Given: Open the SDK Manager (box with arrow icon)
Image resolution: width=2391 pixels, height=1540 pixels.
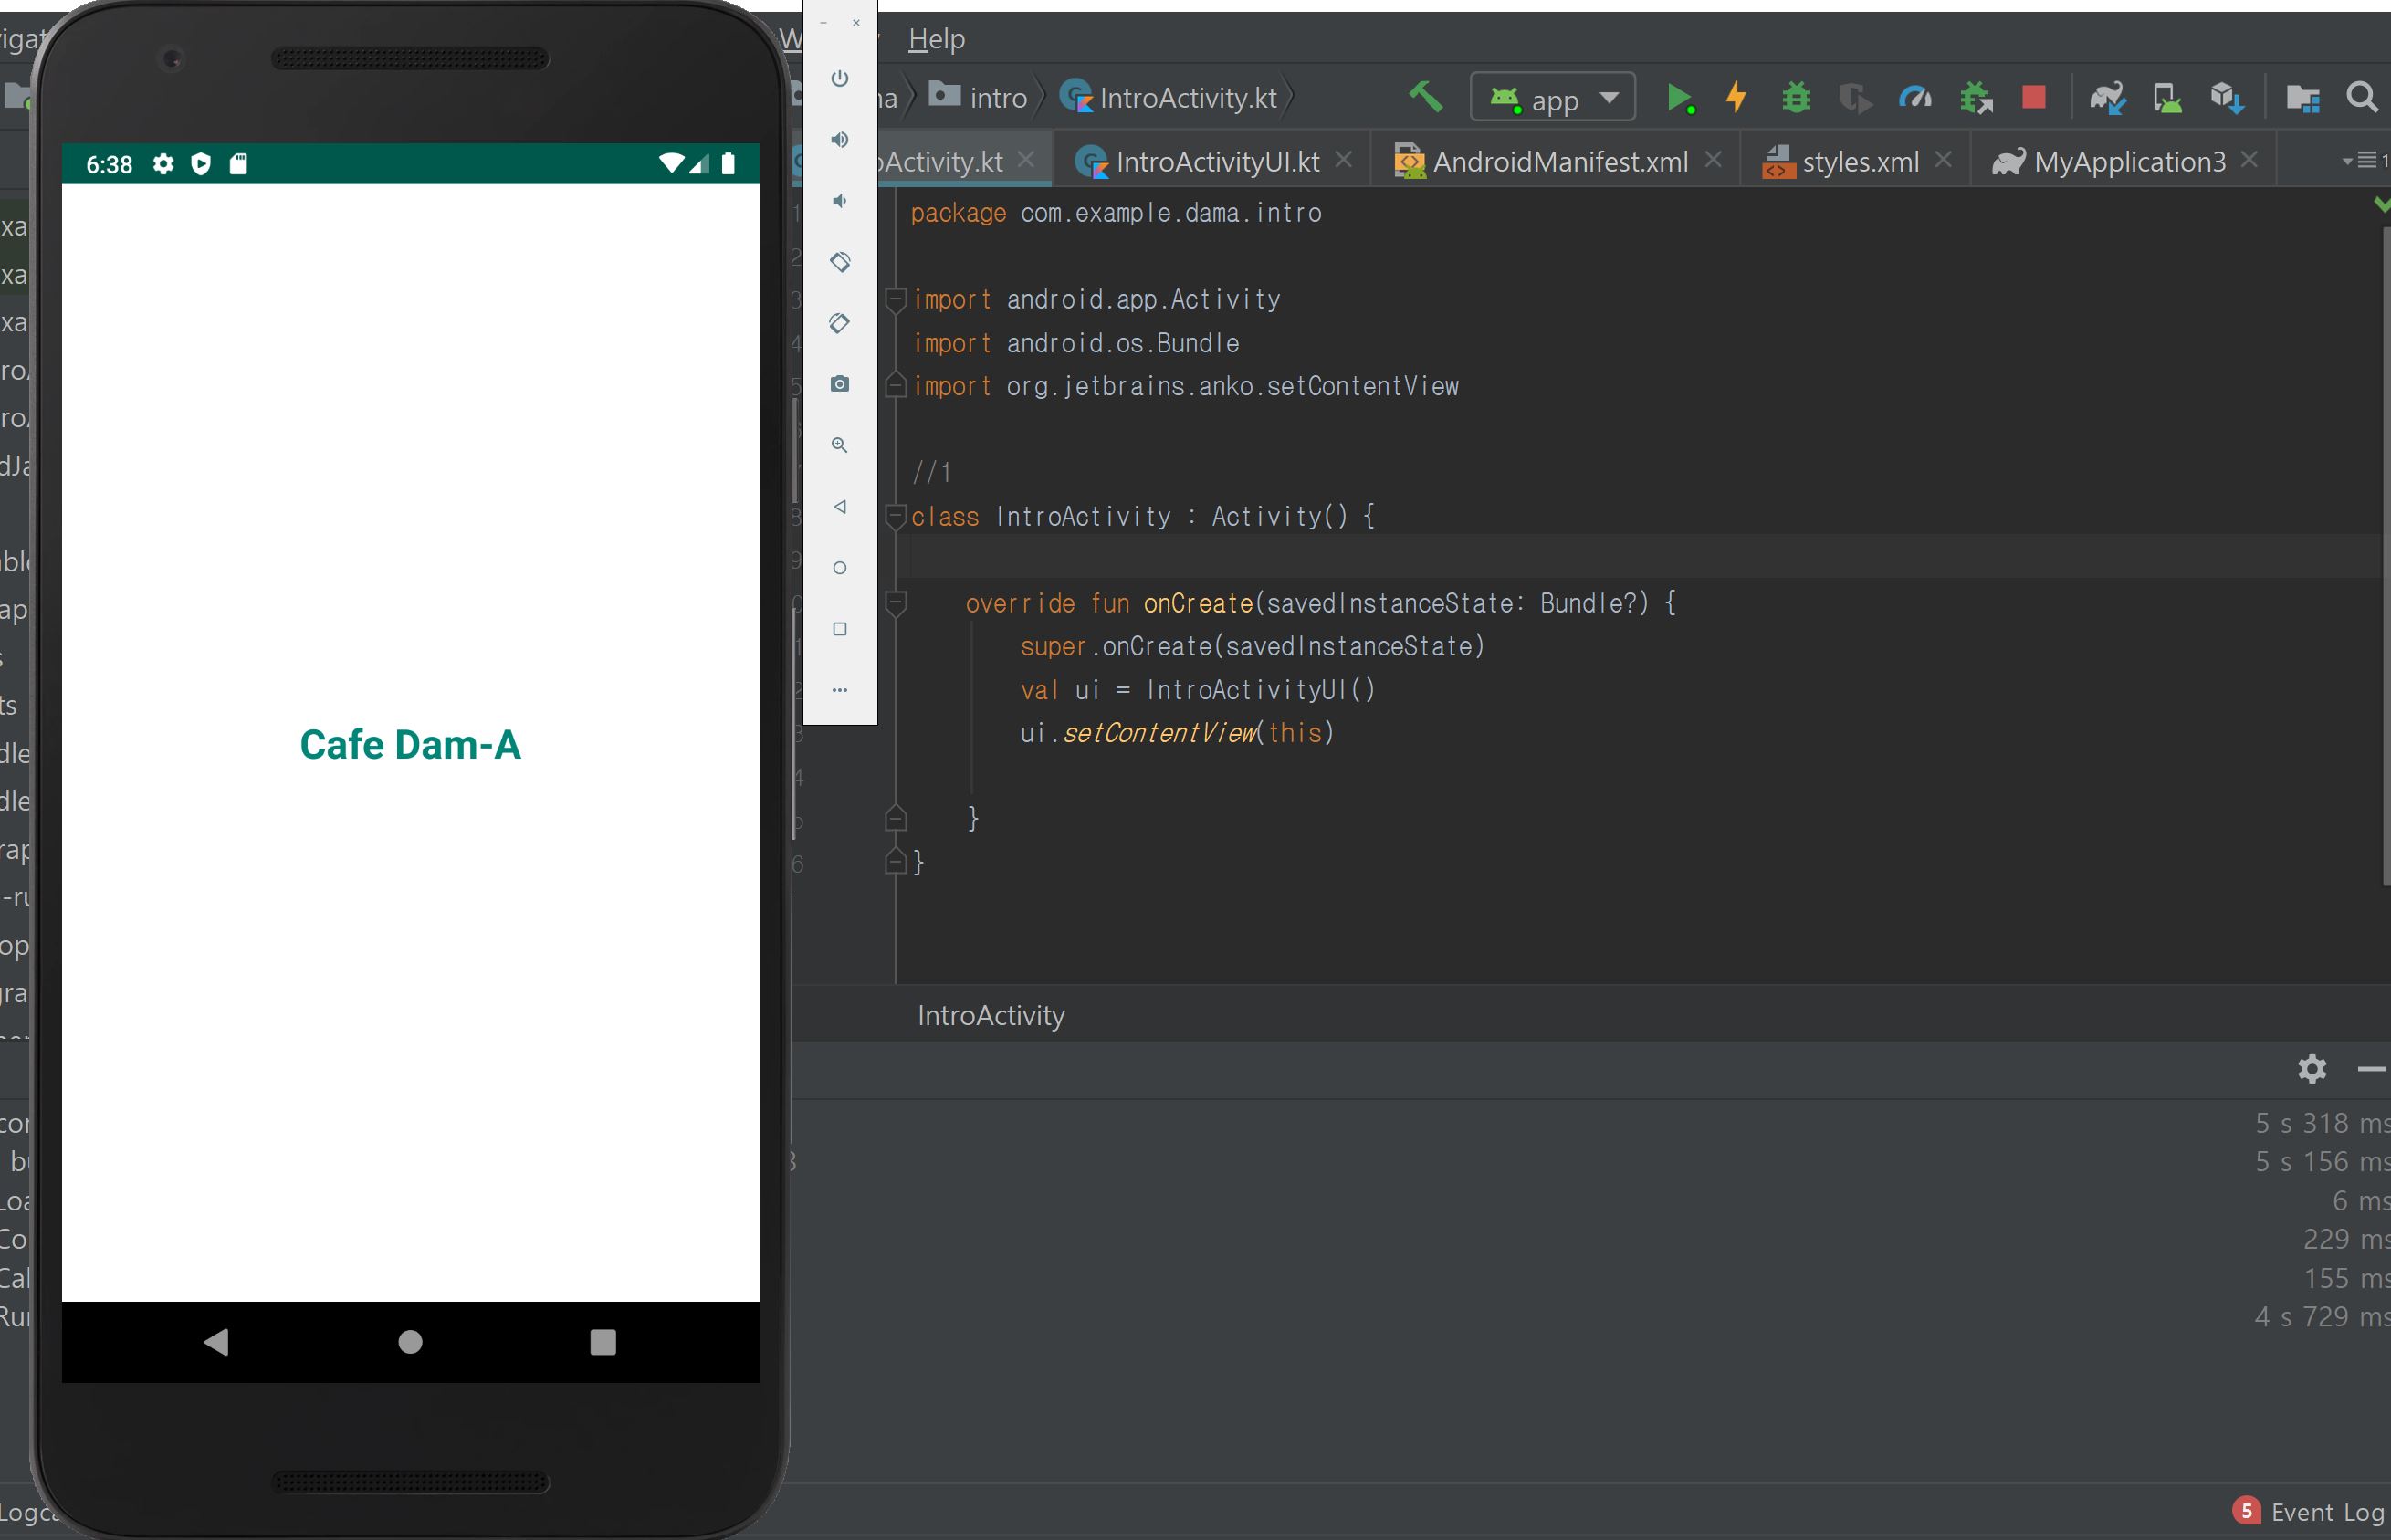Looking at the screenshot, I should click(x=2227, y=97).
